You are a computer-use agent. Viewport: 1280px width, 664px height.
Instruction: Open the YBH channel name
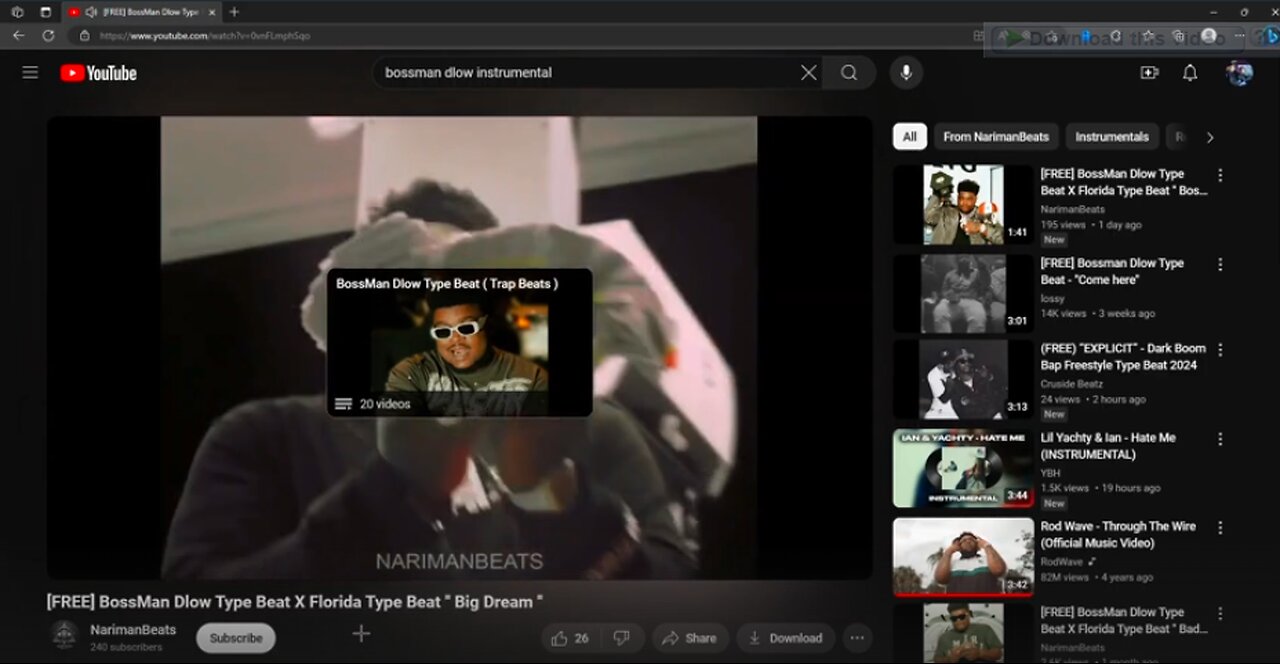(1050, 473)
